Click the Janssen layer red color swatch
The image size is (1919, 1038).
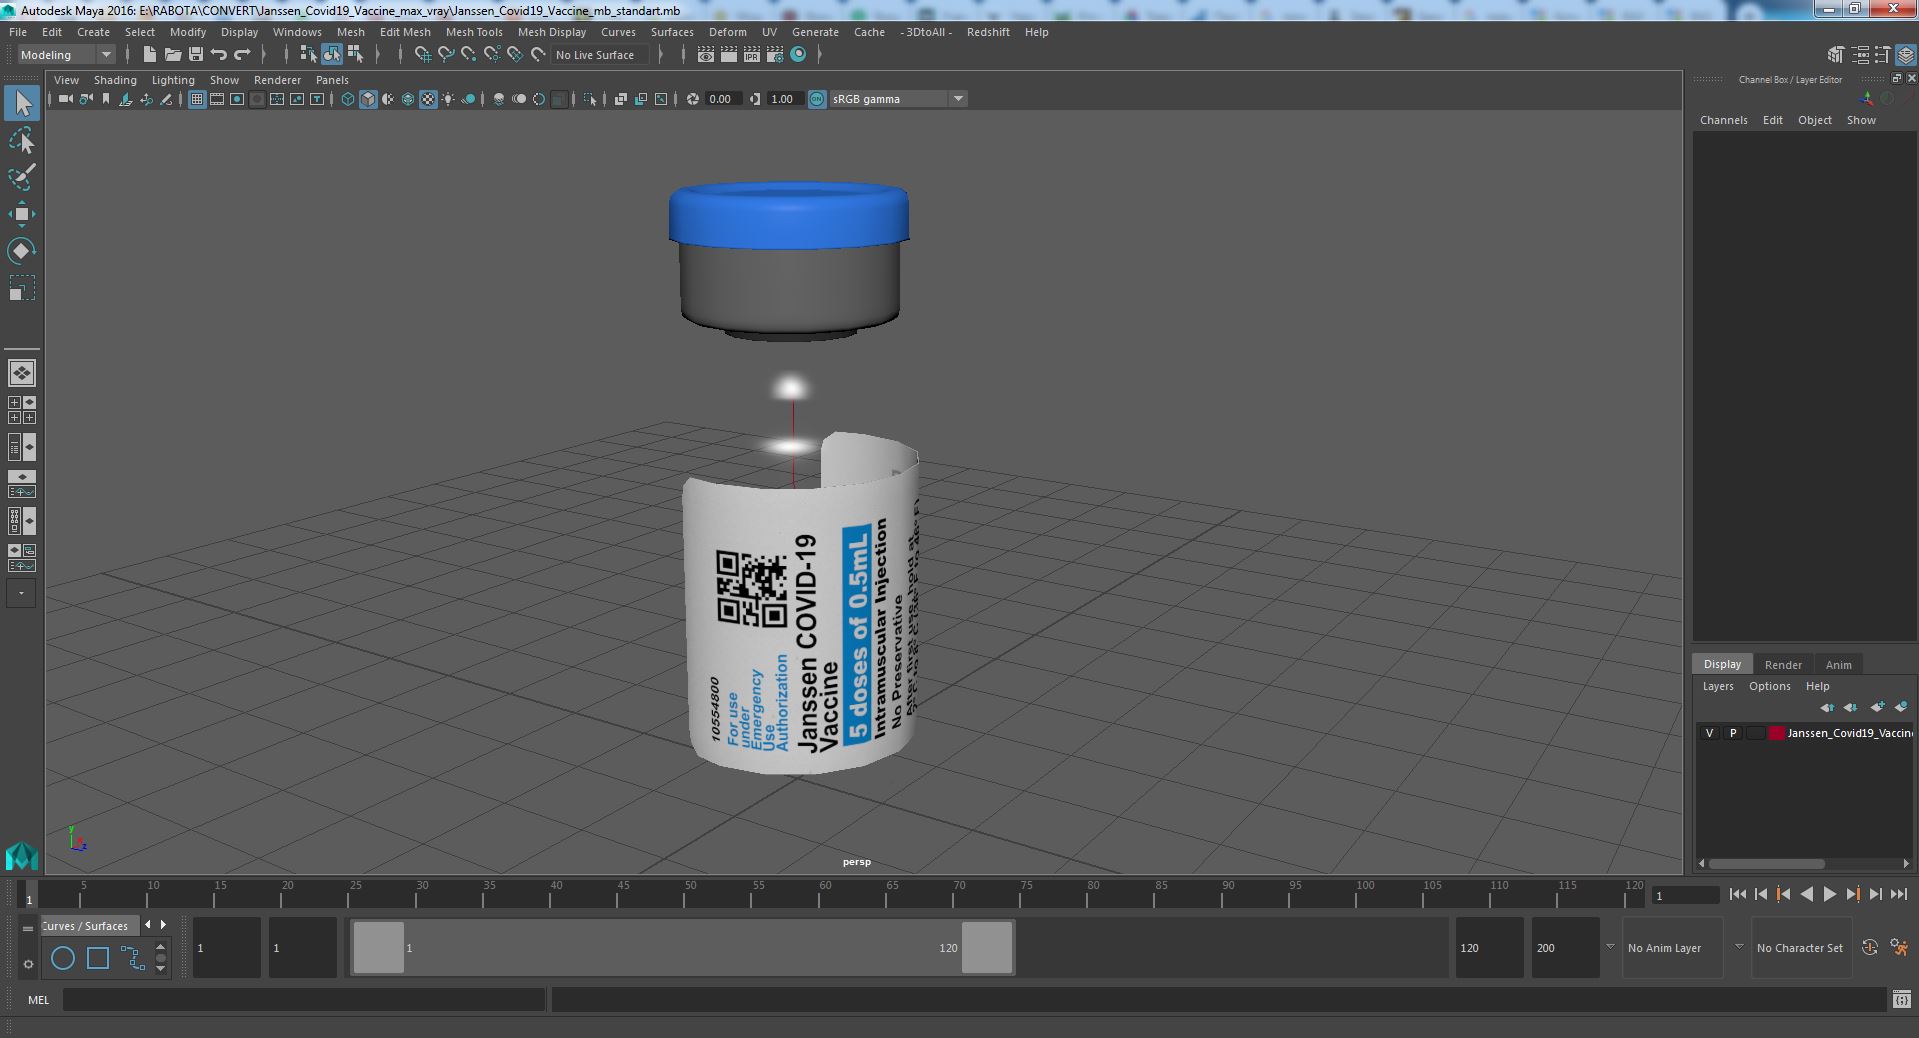point(1777,733)
